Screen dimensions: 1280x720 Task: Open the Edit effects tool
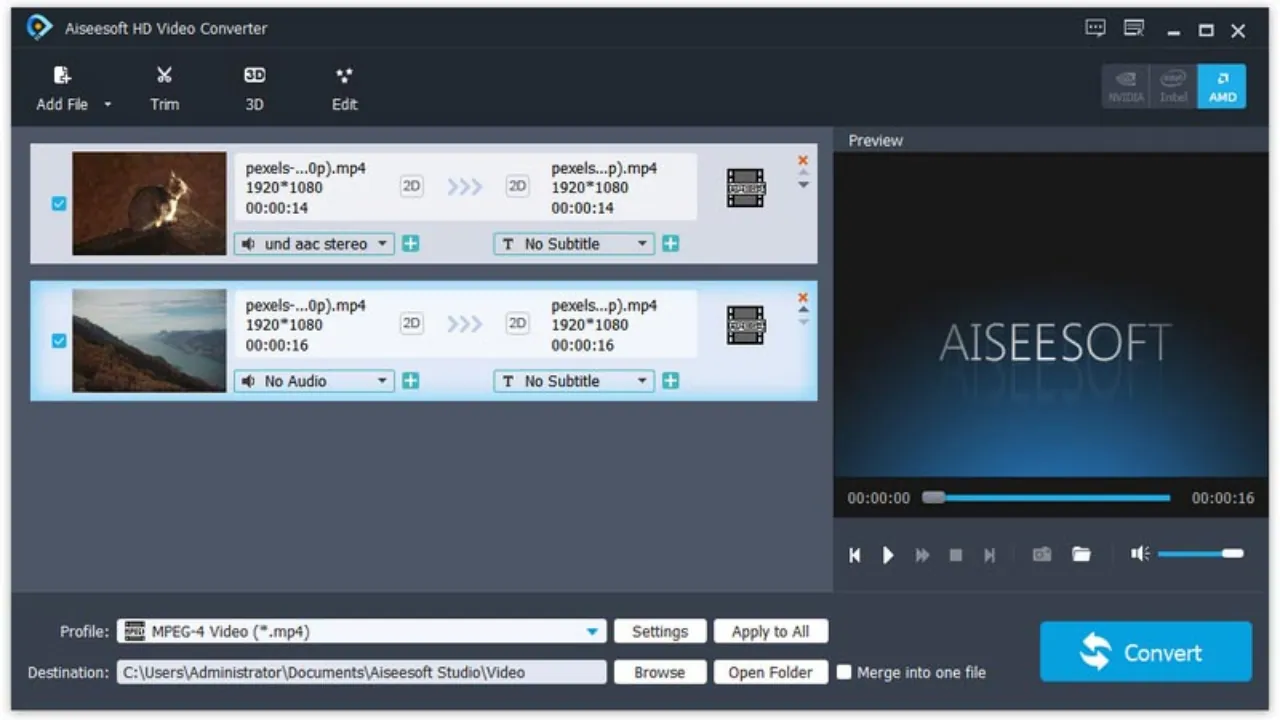click(x=344, y=88)
